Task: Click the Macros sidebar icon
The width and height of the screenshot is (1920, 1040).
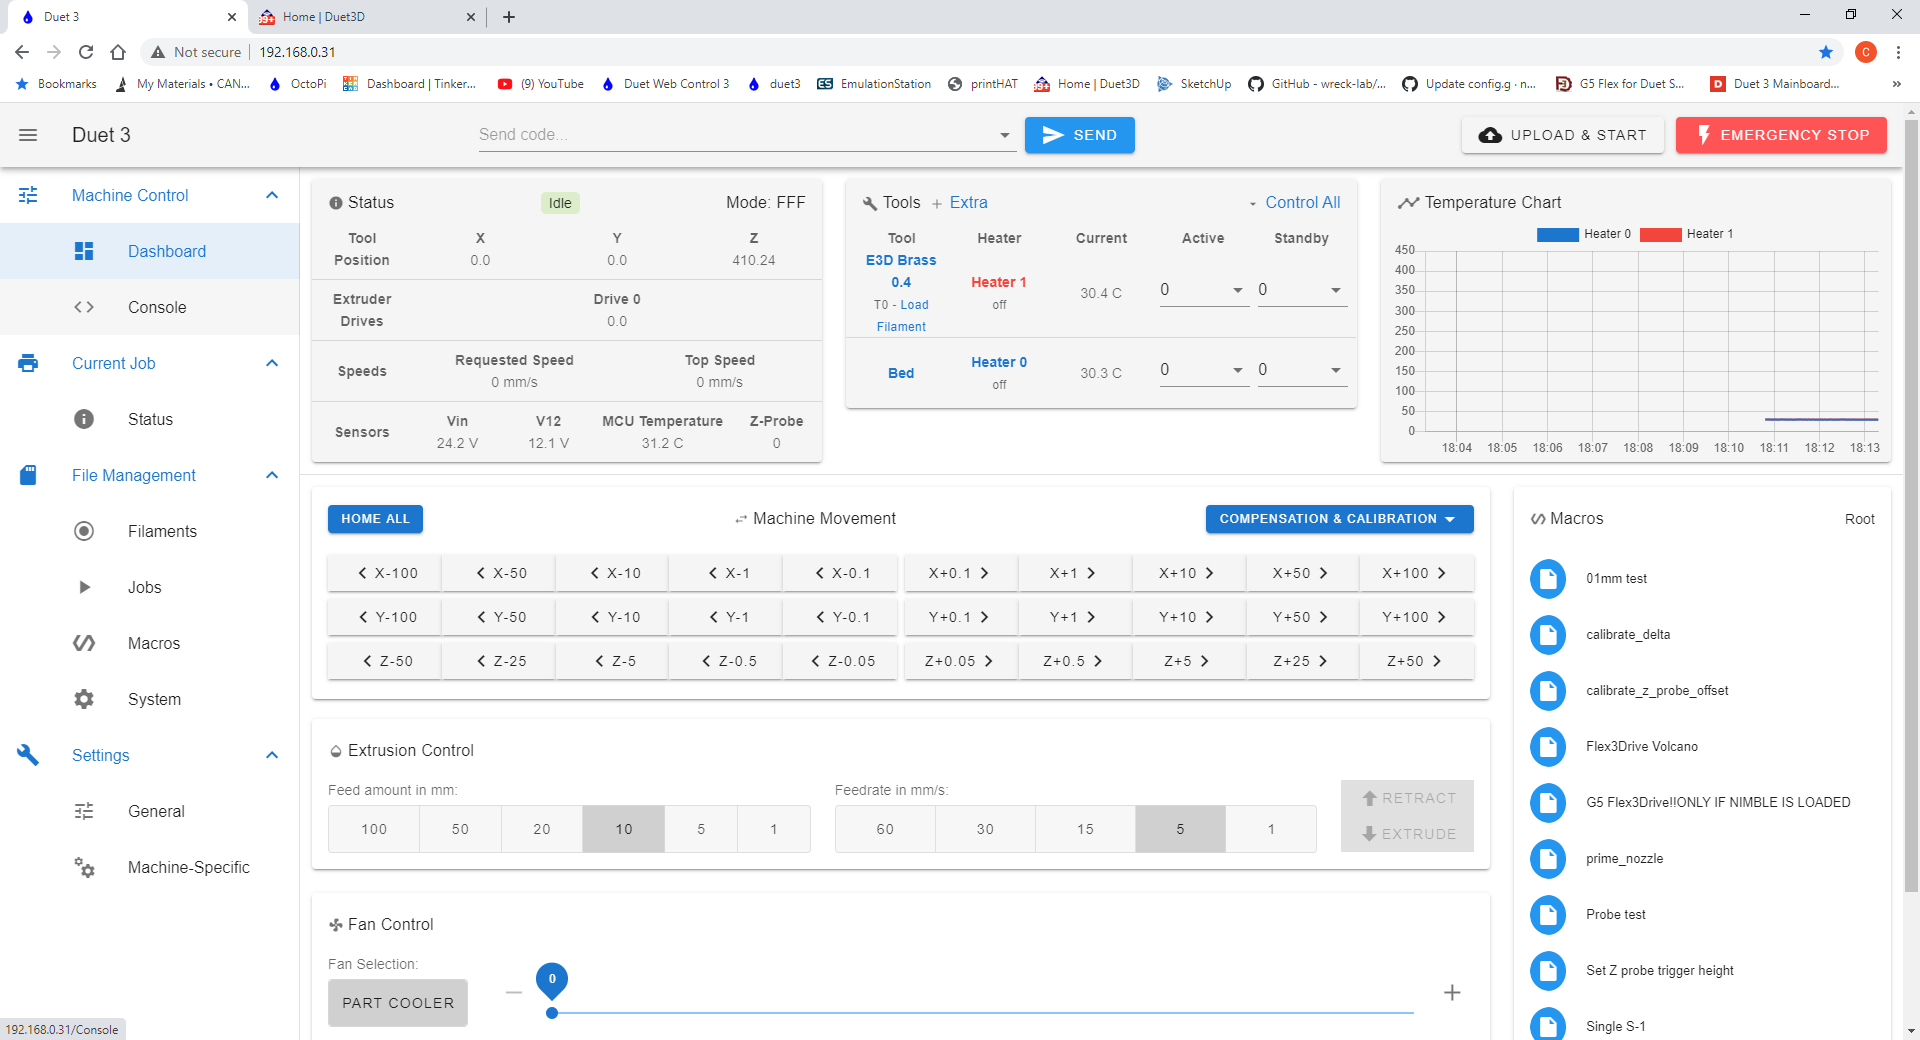Action: [x=84, y=643]
